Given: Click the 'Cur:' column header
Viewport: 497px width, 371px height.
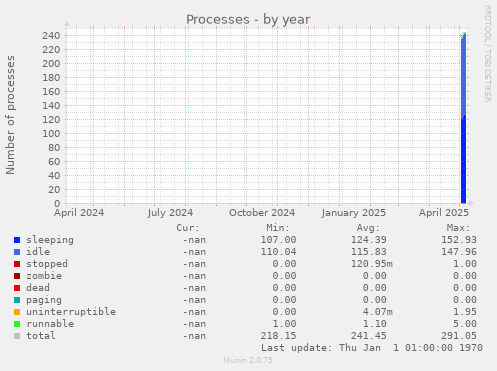Looking at the screenshot, I should [x=188, y=228].
